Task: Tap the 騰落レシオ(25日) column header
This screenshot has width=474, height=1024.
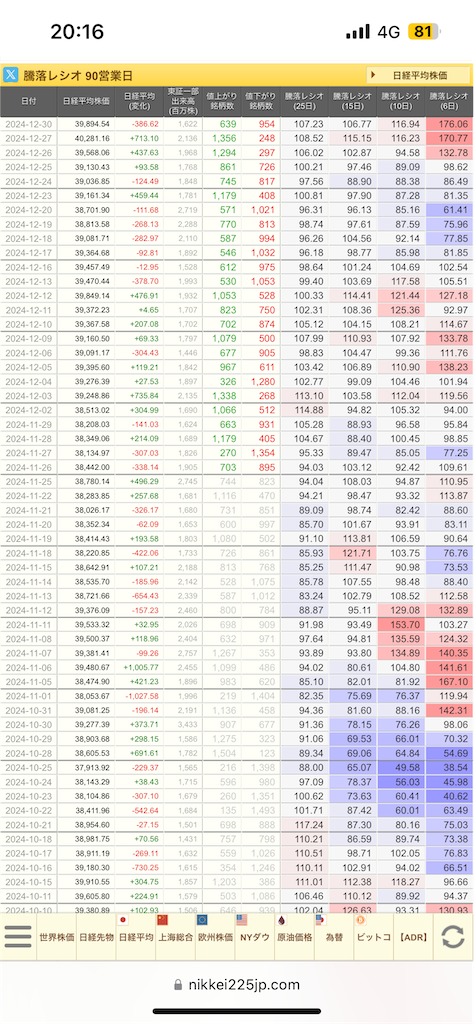Action: [x=304, y=101]
